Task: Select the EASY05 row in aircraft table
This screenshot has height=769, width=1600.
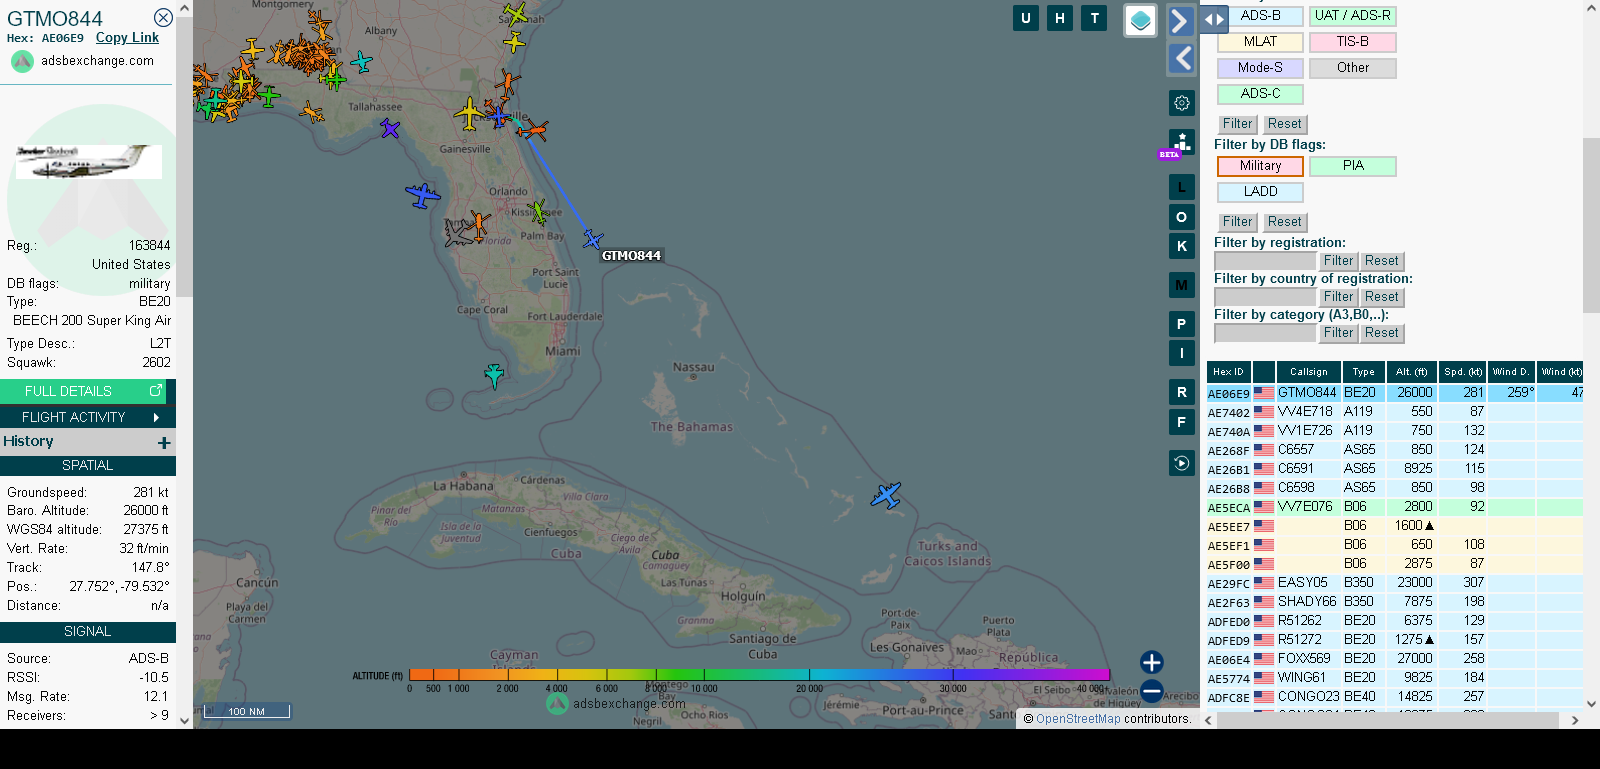Action: [1395, 583]
